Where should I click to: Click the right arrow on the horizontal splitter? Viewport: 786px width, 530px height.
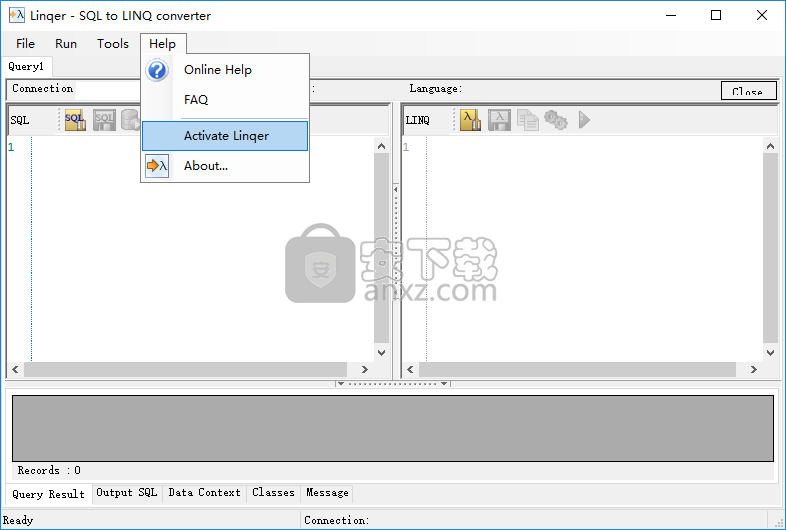point(444,384)
